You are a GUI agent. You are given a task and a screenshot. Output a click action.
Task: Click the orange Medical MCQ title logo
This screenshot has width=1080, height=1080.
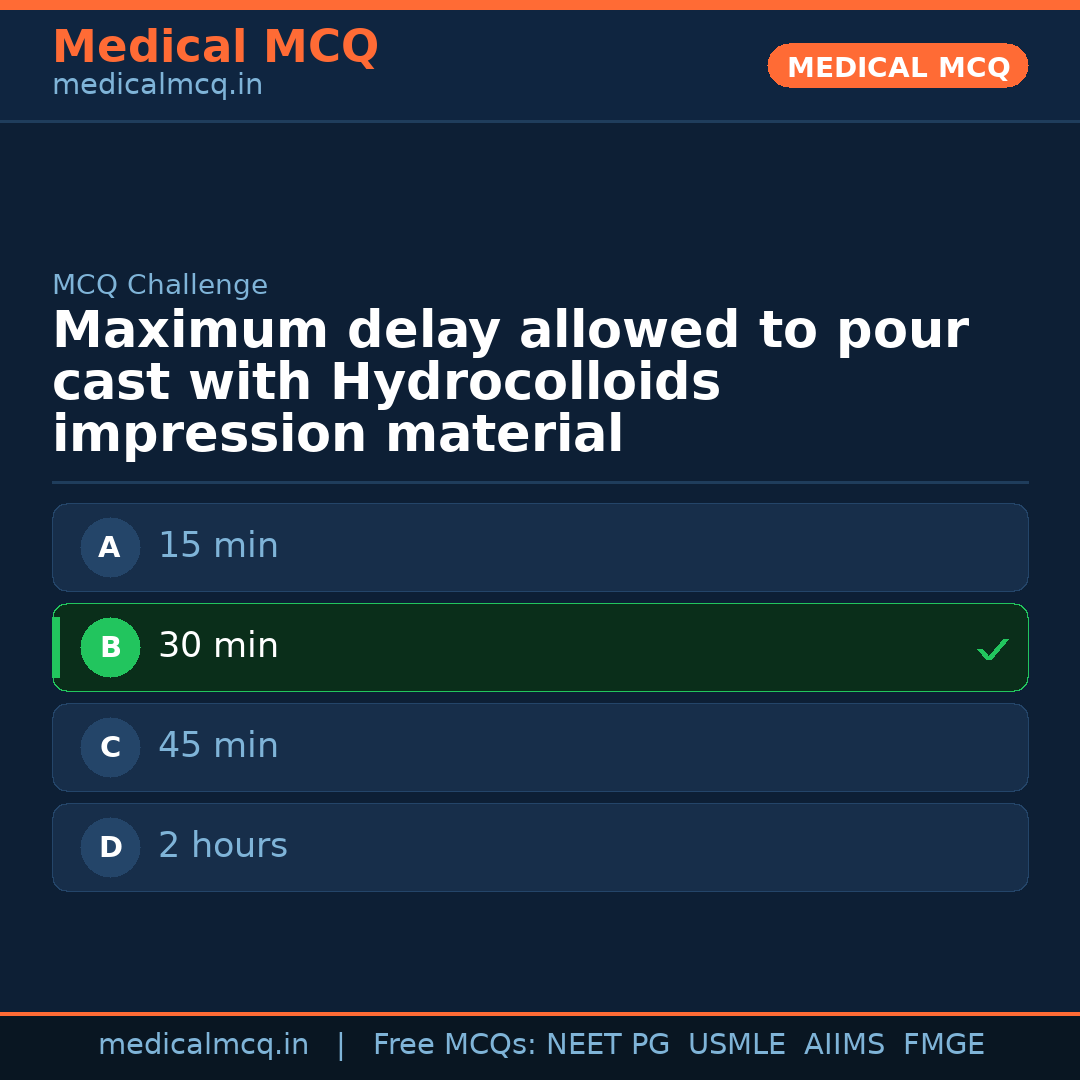tap(215, 47)
